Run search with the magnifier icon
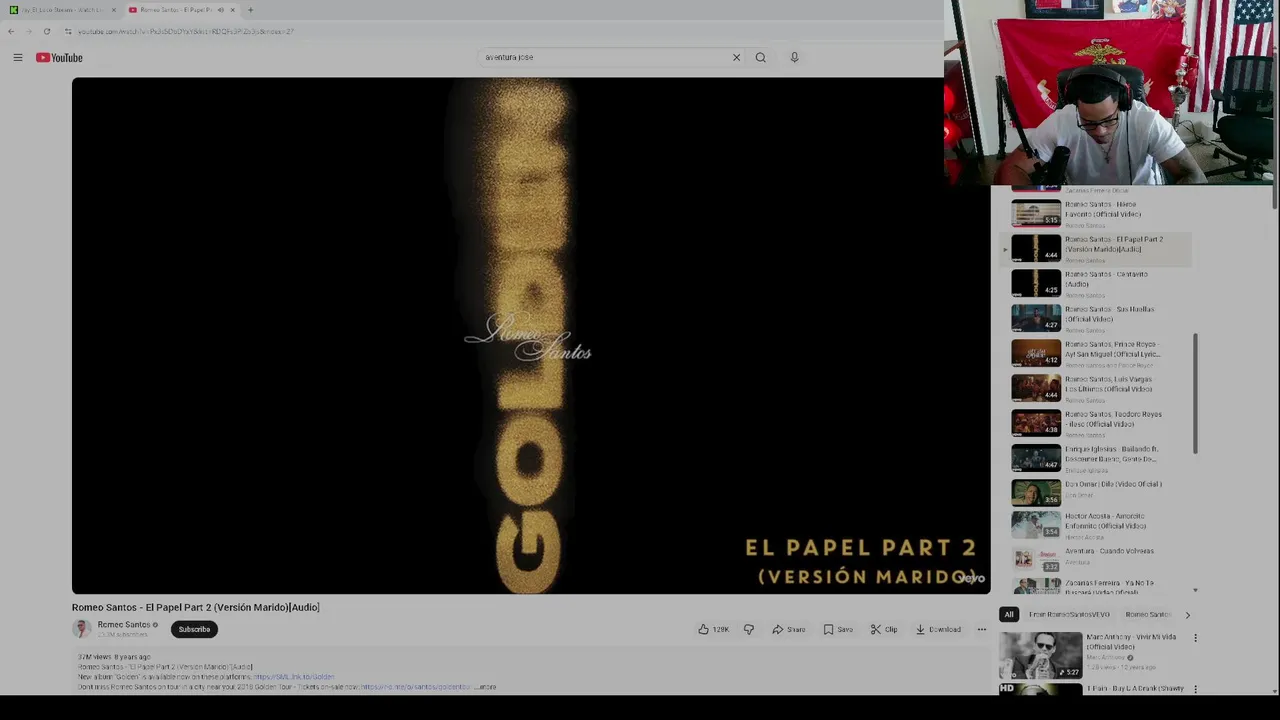1280x720 pixels. click(761, 57)
